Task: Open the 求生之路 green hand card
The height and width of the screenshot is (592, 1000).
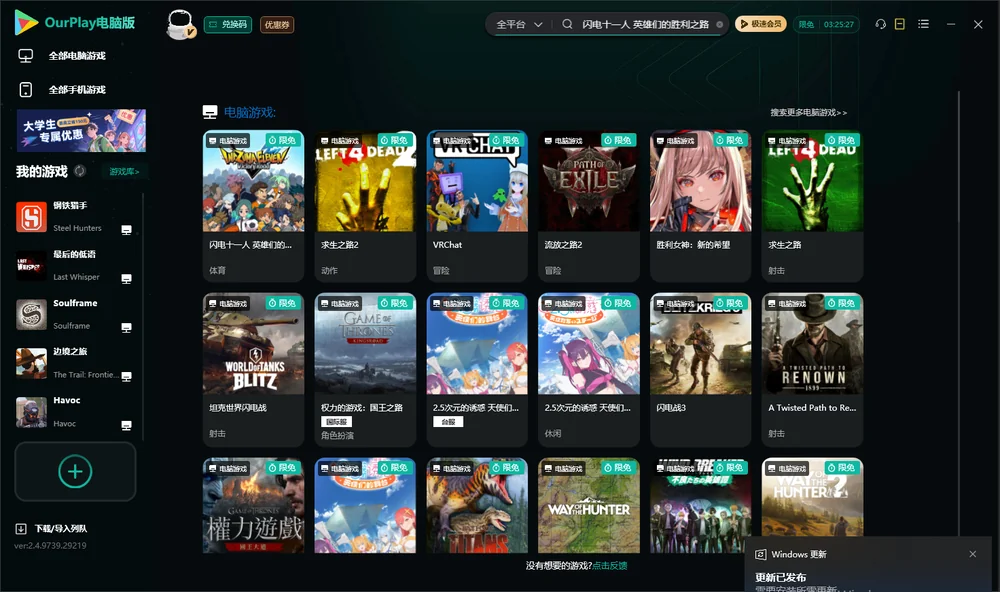Action: coord(812,206)
